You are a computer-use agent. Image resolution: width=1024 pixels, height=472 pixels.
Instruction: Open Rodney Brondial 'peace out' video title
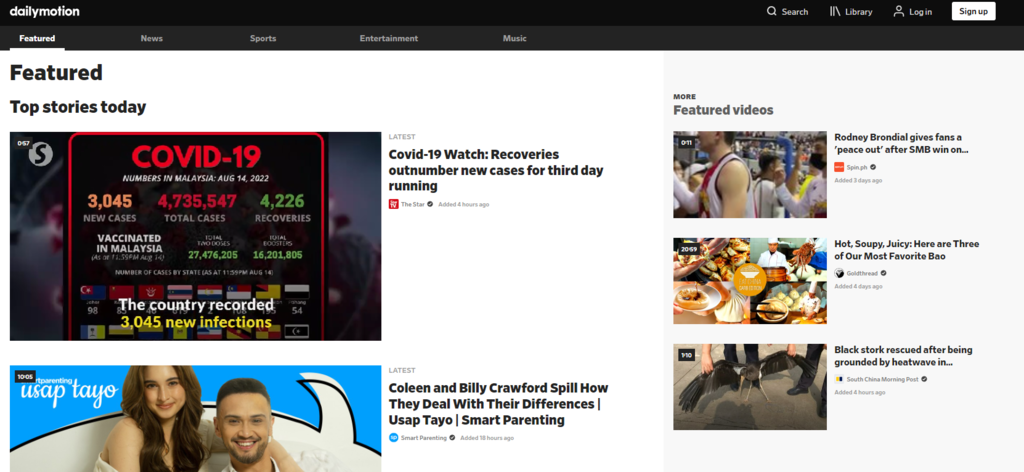pyautogui.click(x=901, y=143)
